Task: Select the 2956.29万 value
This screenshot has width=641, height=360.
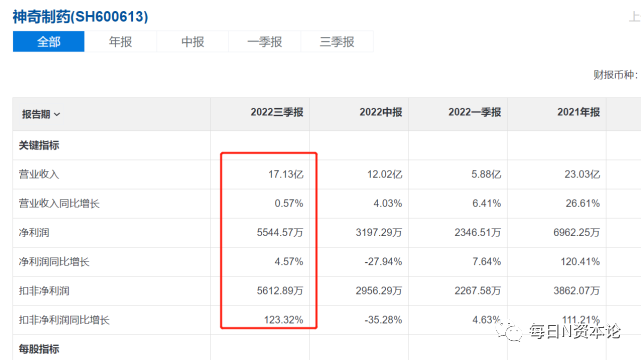Action: tap(379, 291)
